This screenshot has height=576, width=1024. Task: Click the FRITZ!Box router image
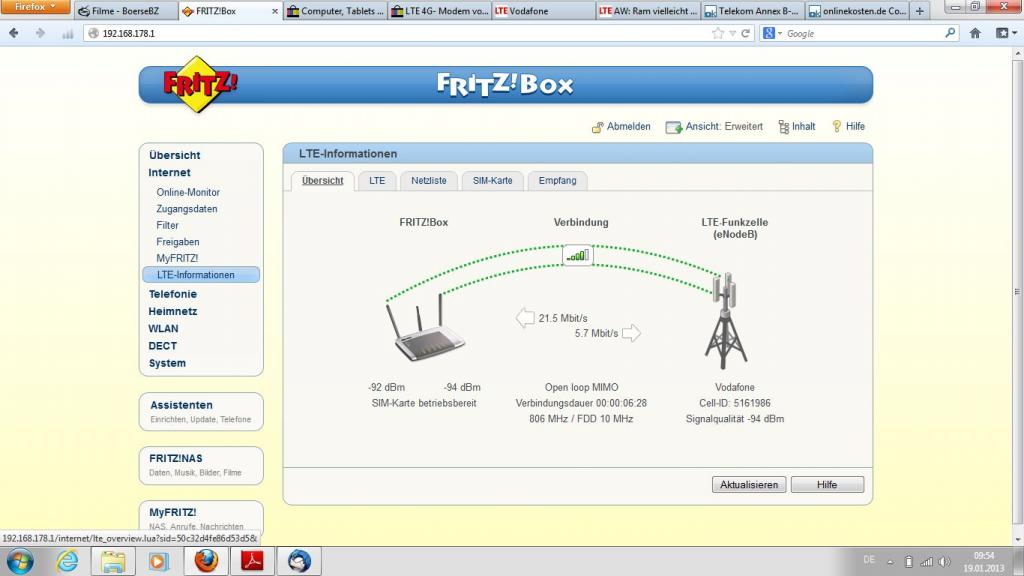[425, 328]
